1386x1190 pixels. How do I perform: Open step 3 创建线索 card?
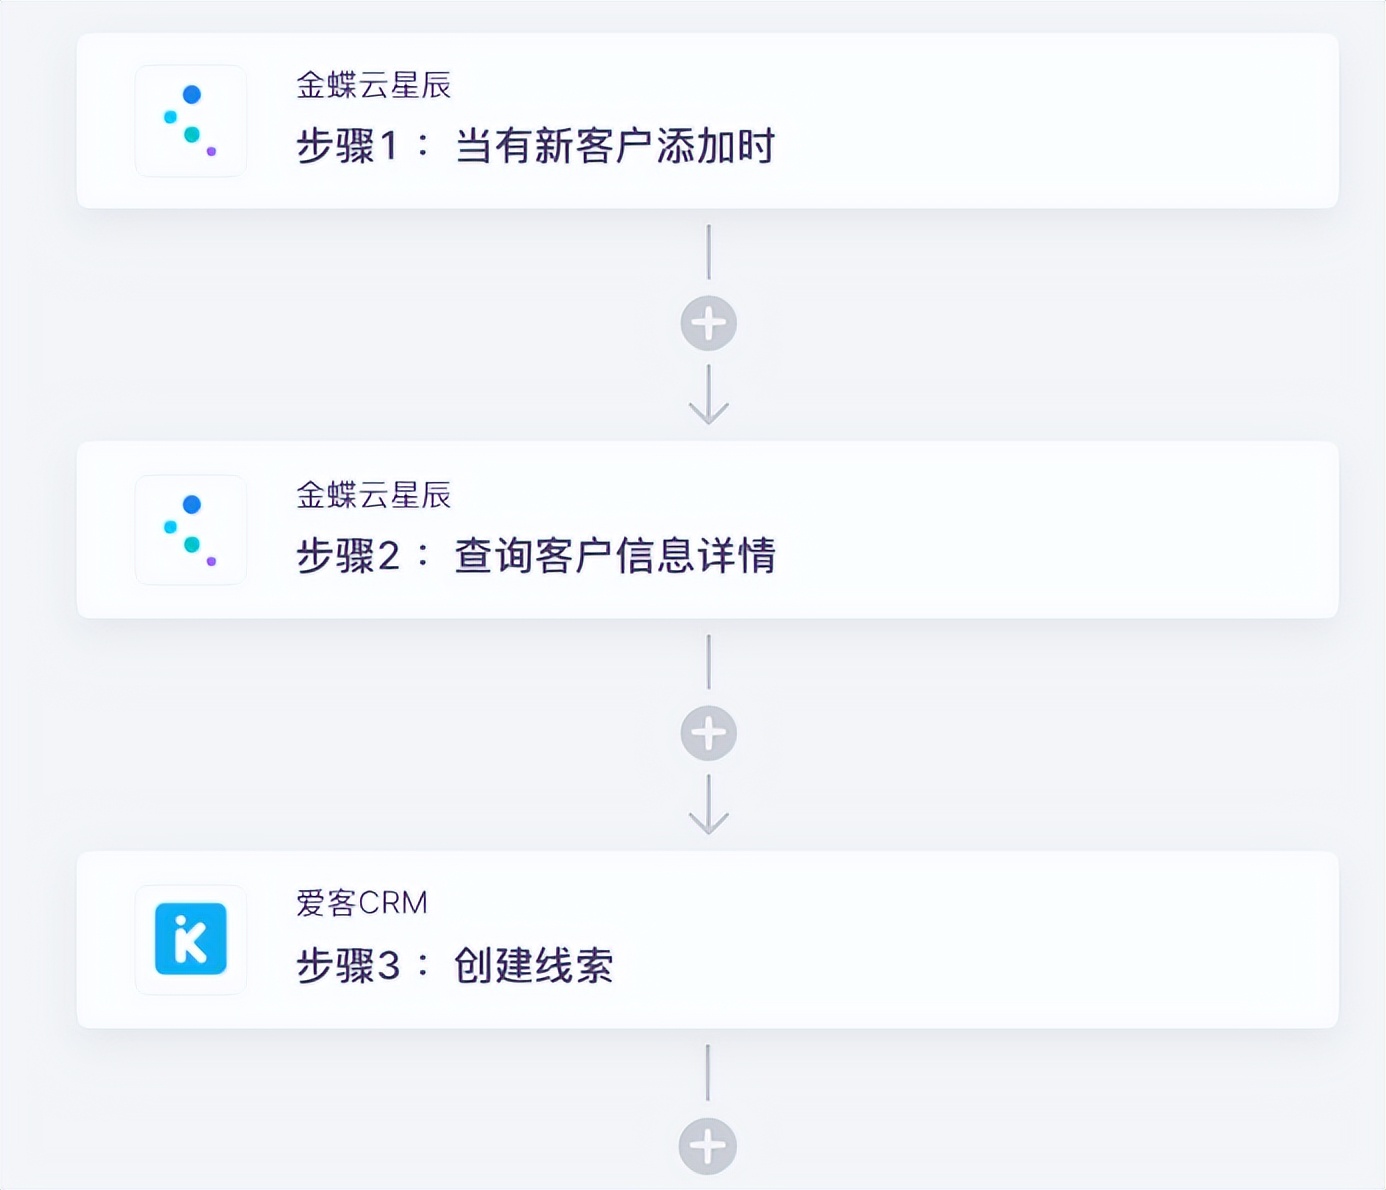(700, 940)
